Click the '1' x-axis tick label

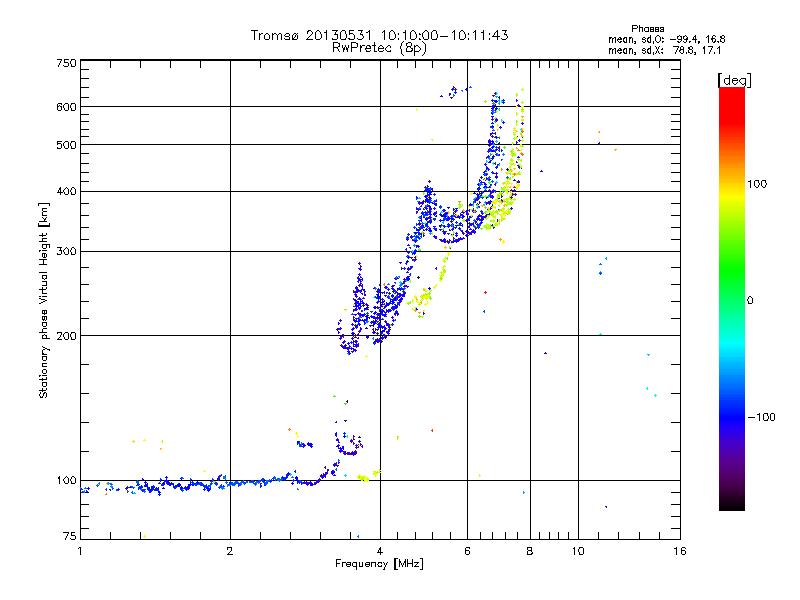point(80,552)
